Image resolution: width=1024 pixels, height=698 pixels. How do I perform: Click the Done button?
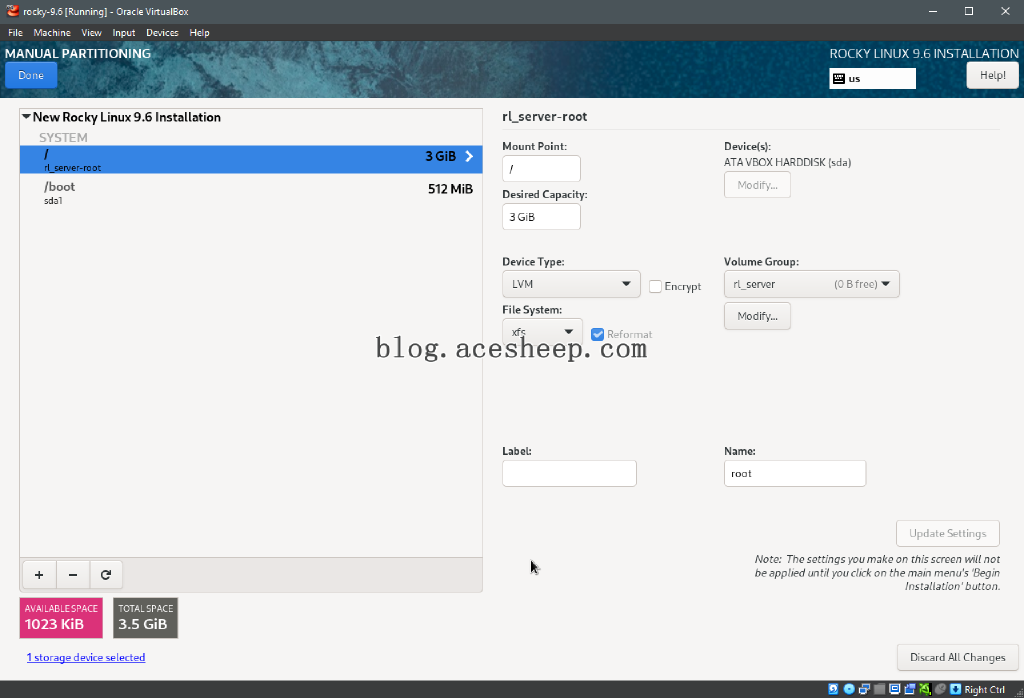point(31,74)
